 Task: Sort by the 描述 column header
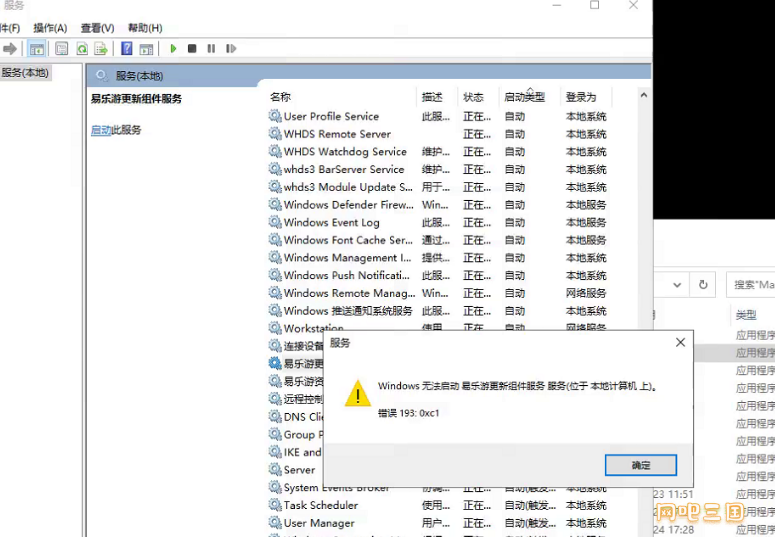click(x=432, y=97)
